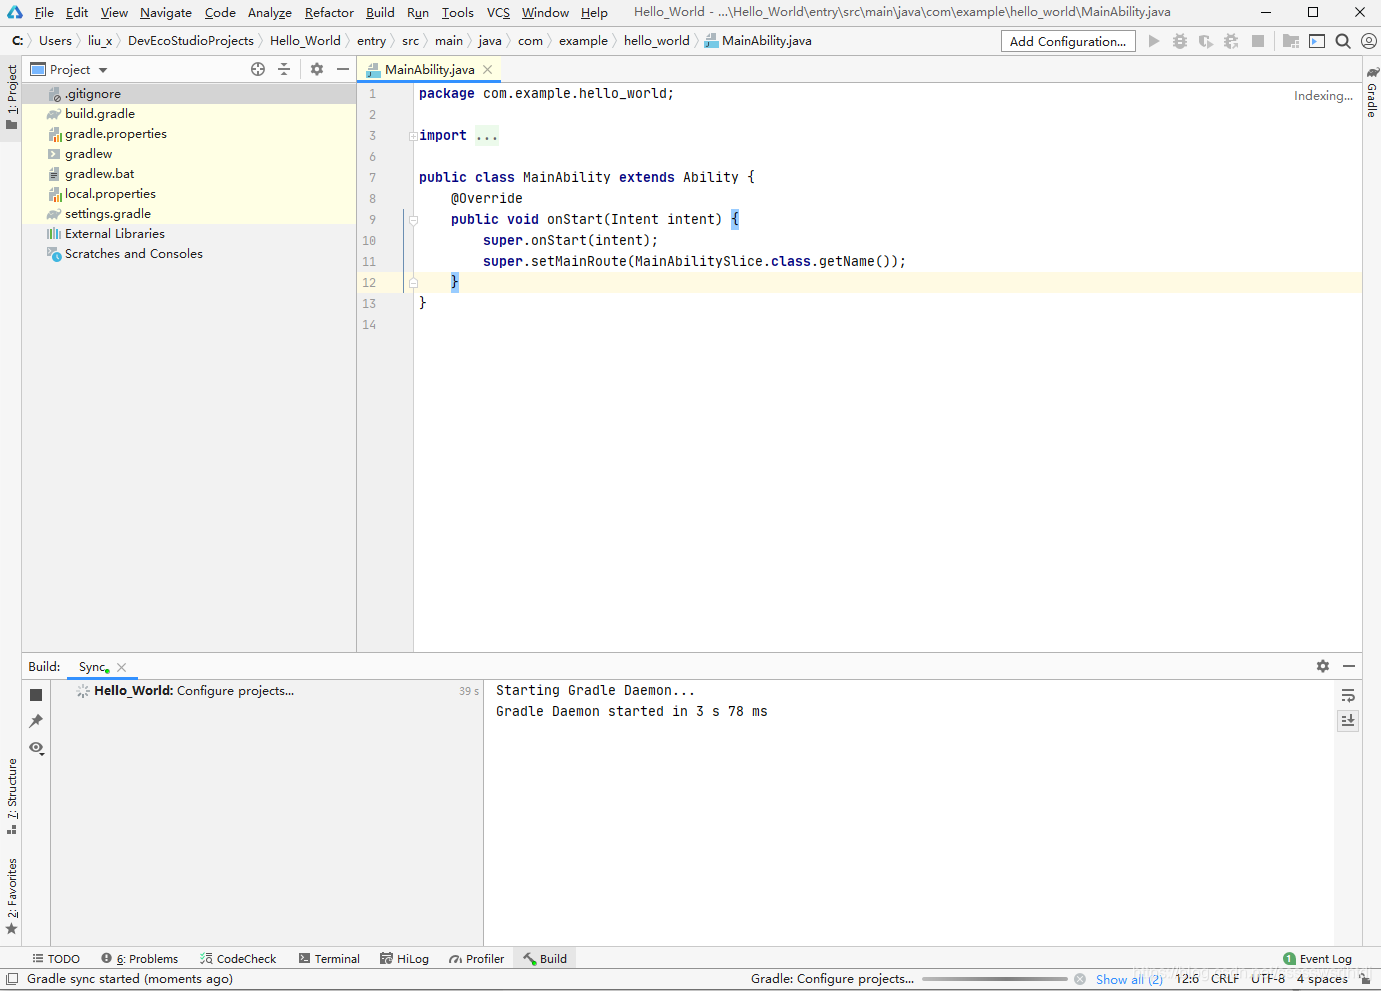
Task: Click the Run configuration play icon
Action: pyautogui.click(x=1154, y=41)
